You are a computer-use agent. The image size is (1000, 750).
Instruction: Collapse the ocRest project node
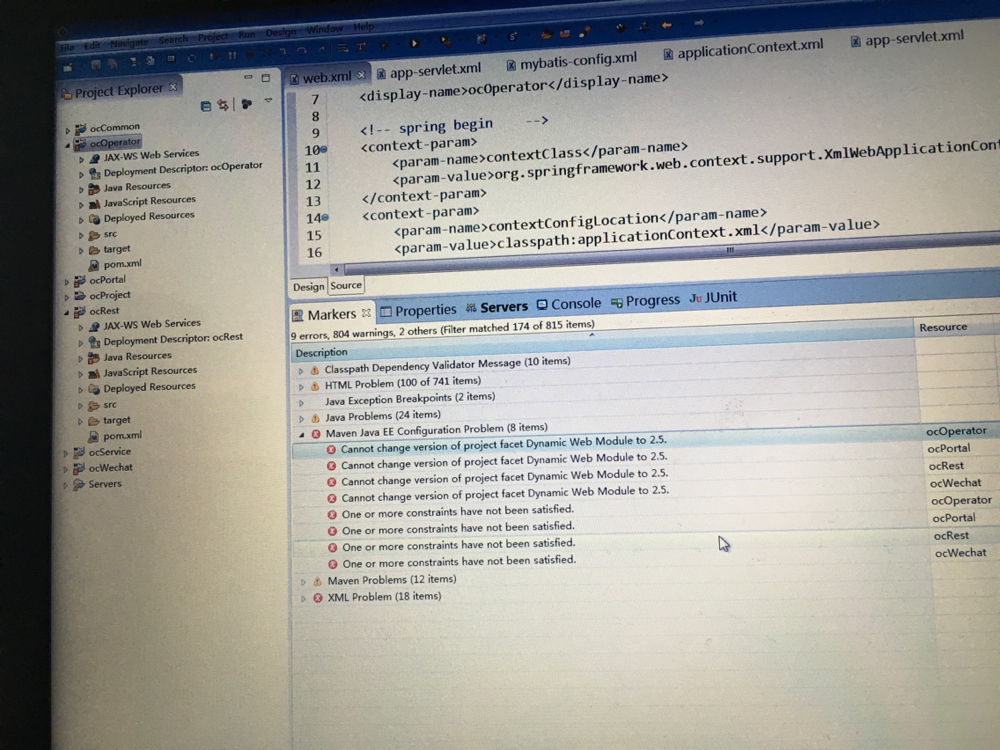pos(68,312)
